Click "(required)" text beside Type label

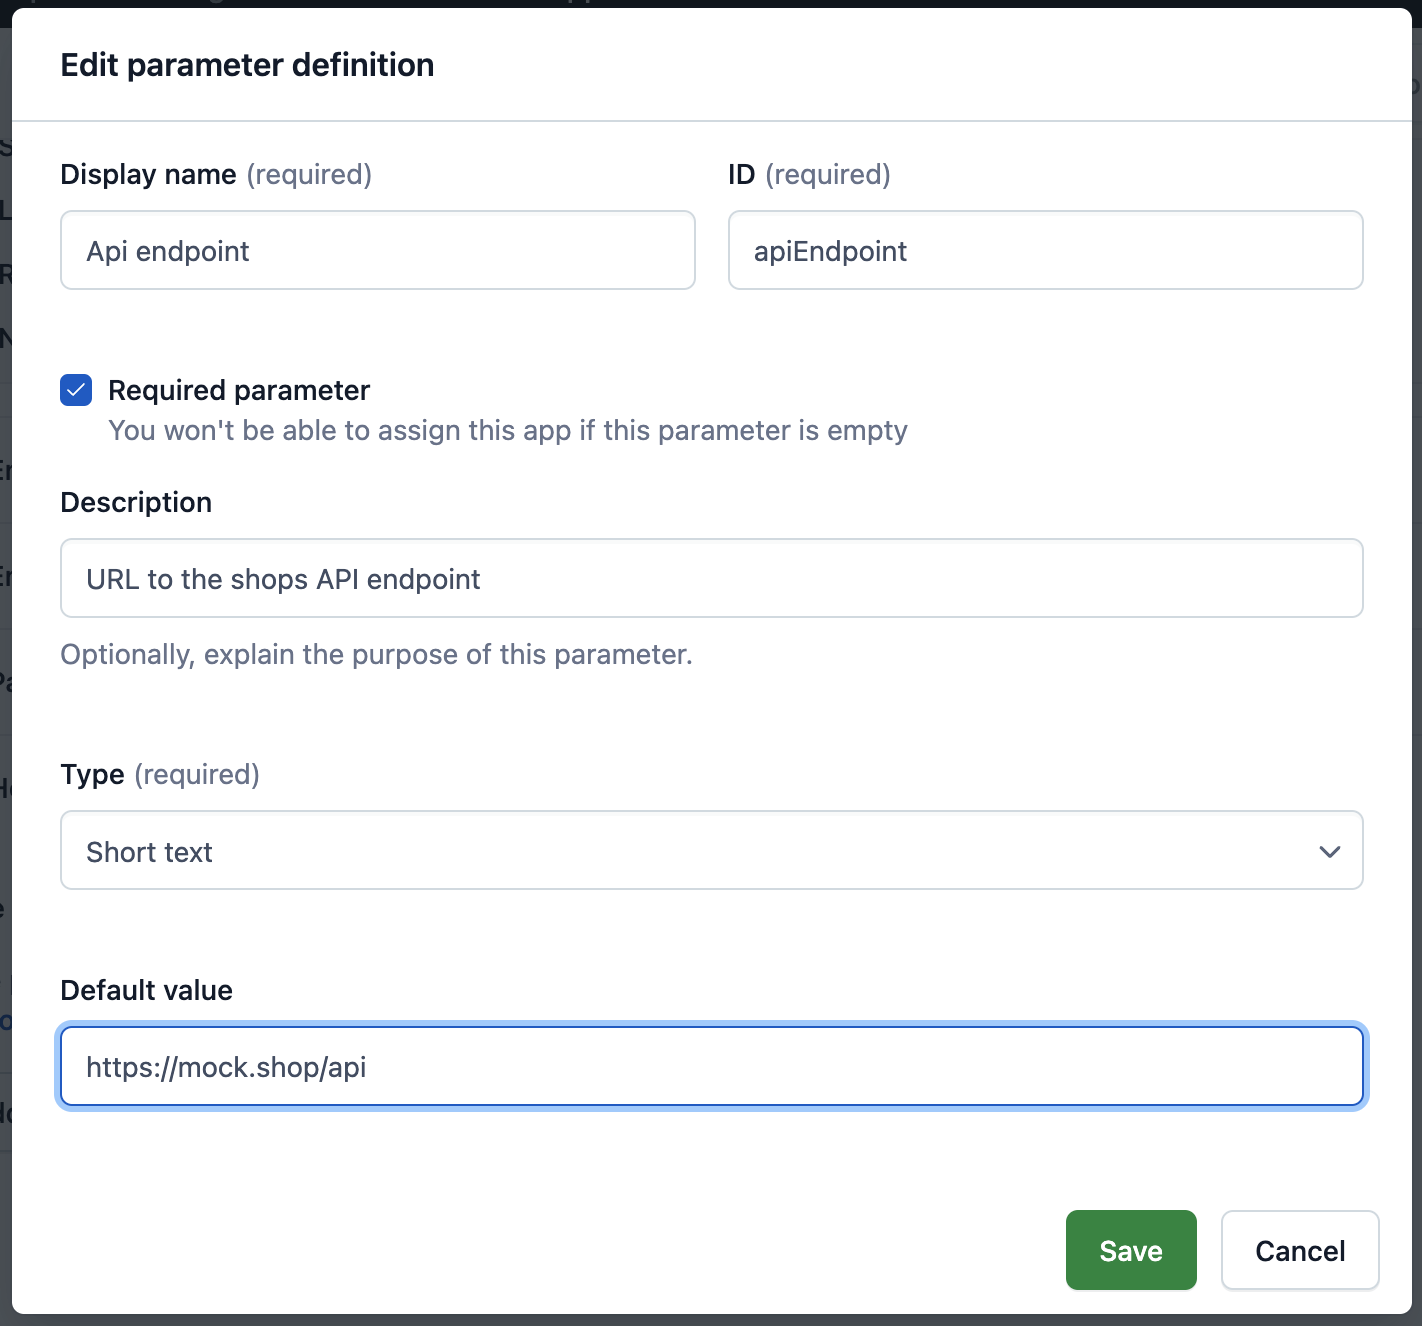coord(197,775)
